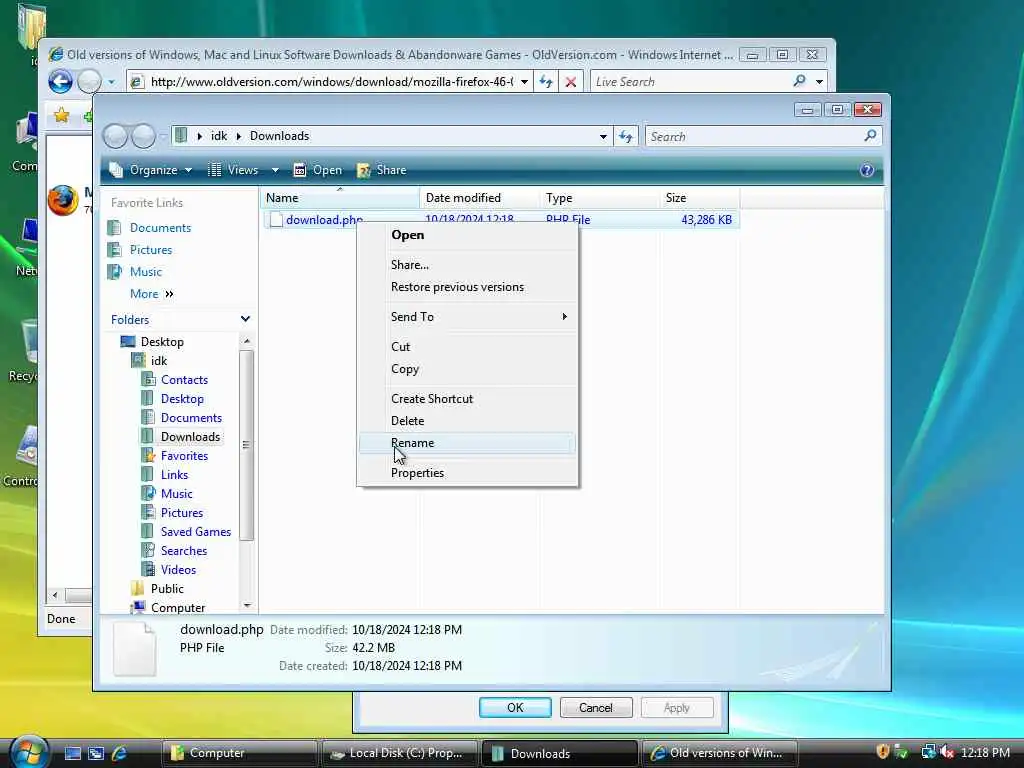This screenshot has height=768, width=1024.
Task: Choose Restore previous versions
Action: pyautogui.click(x=466, y=287)
